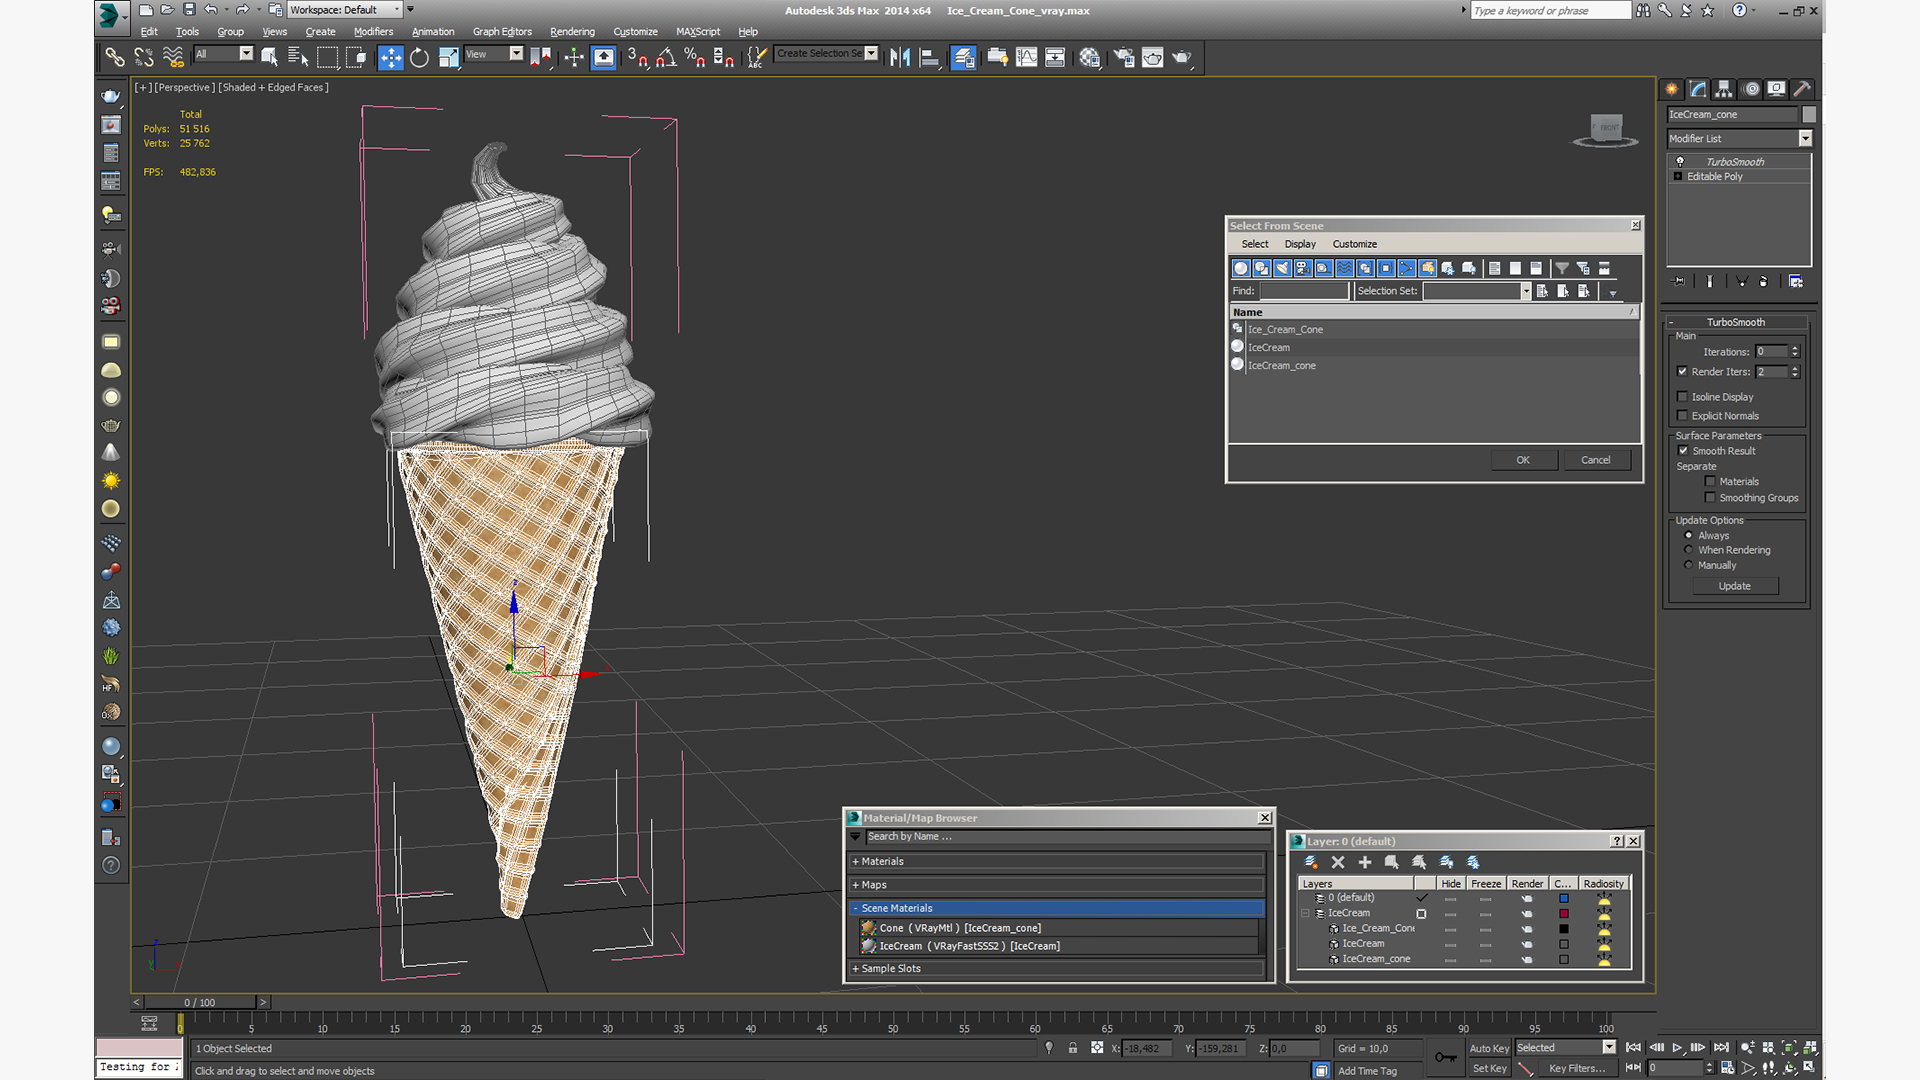Image resolution: width=1920 pixels, height=1080 pixels.
Task: Open the Create Selection Set dropdown
Action: [x=871, y=54]
